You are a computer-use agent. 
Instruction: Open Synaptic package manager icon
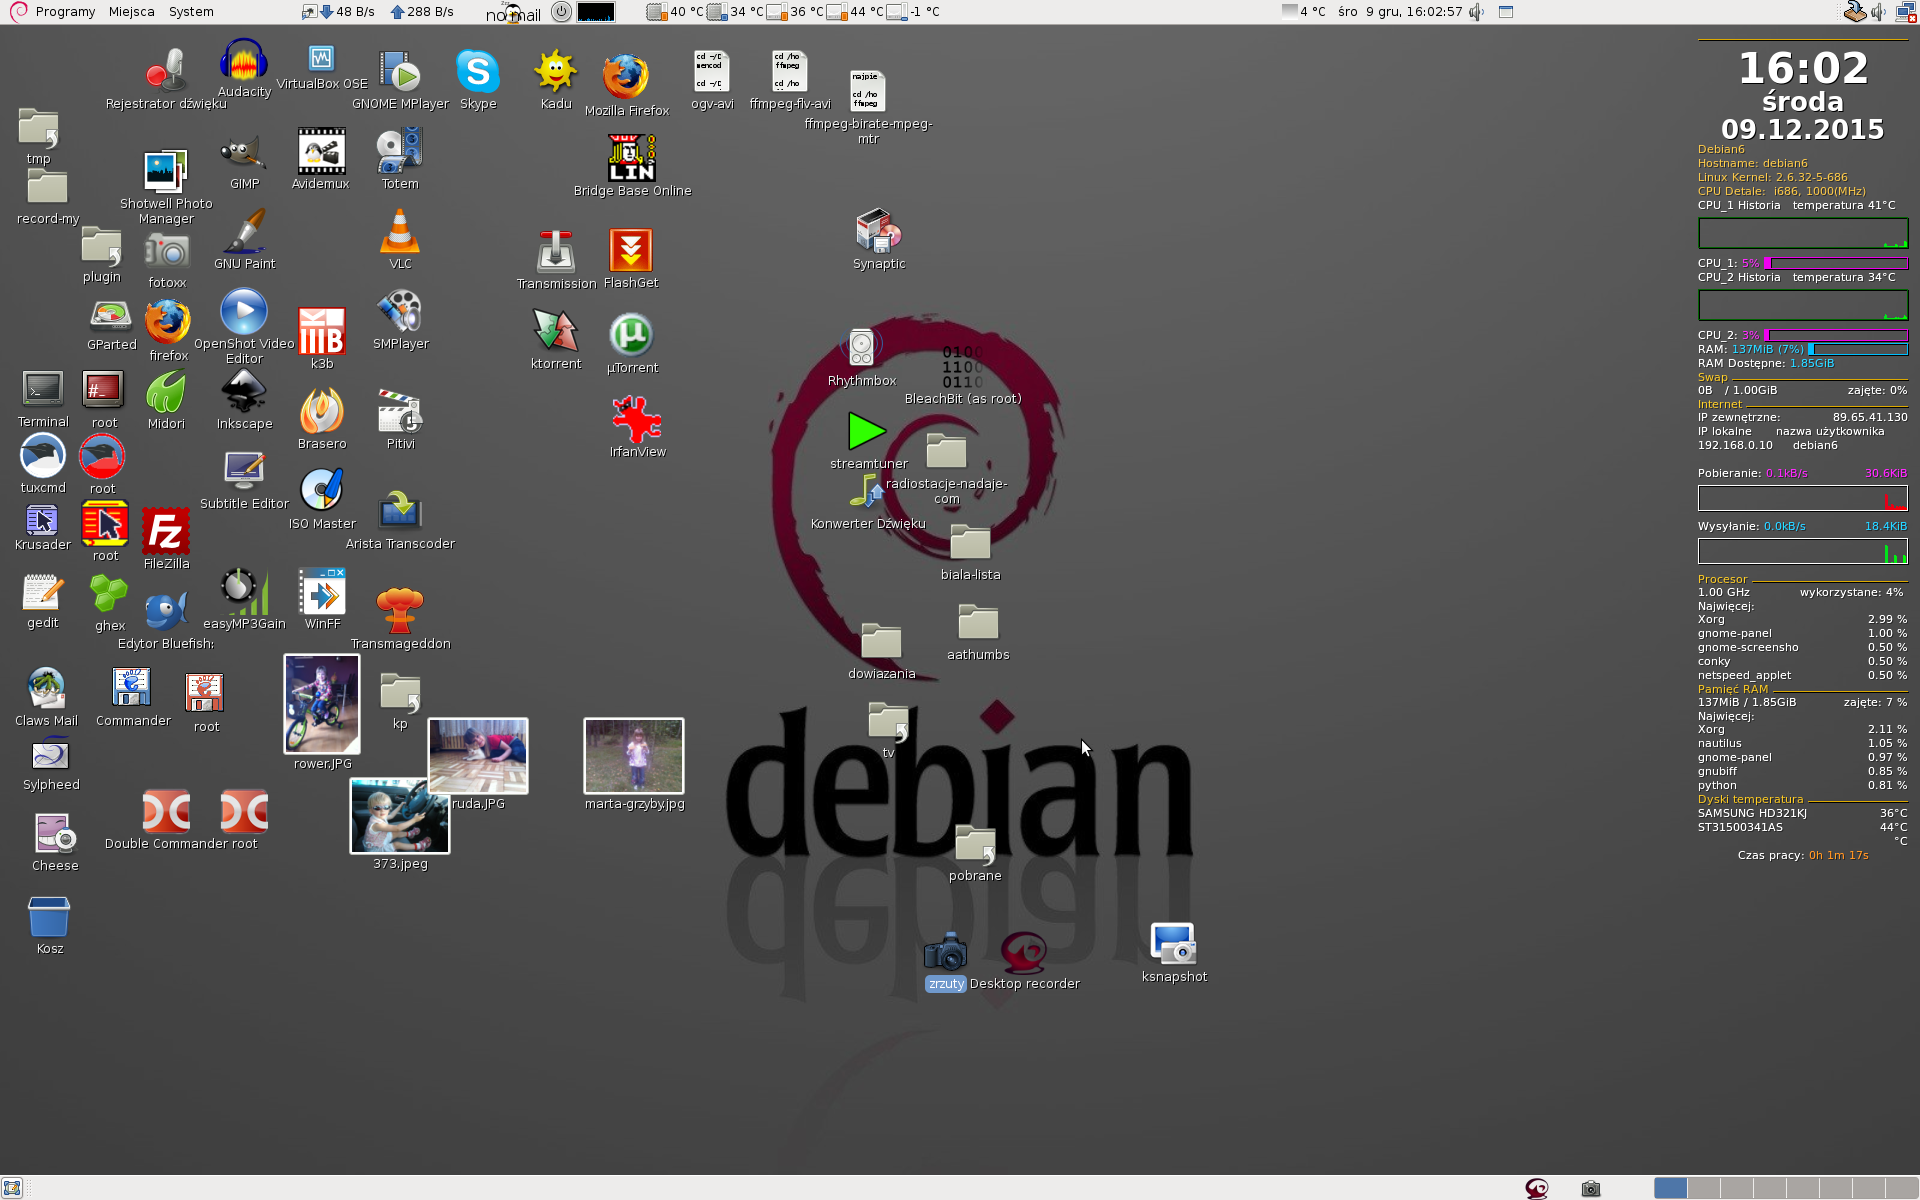(878, 231)
